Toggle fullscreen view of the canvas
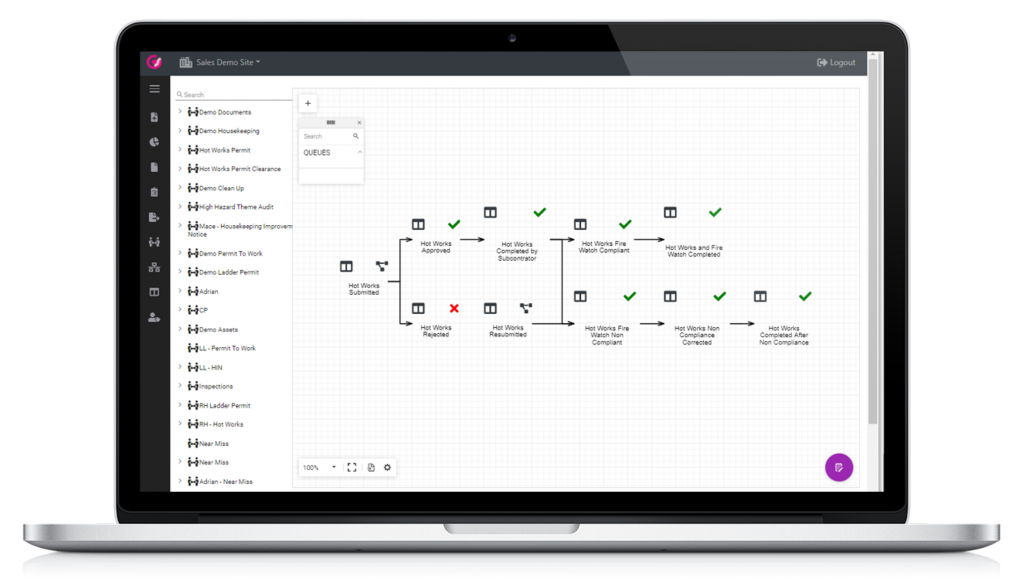 pyautogui.click(x=352, y=467)
